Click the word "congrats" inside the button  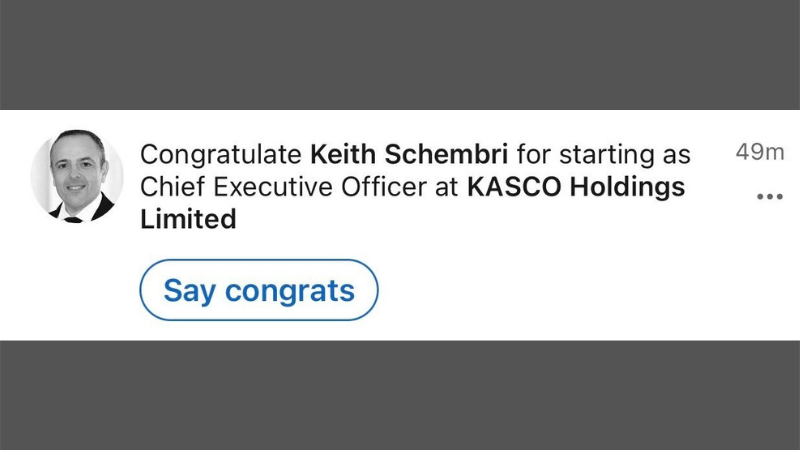tap(290, 291)
